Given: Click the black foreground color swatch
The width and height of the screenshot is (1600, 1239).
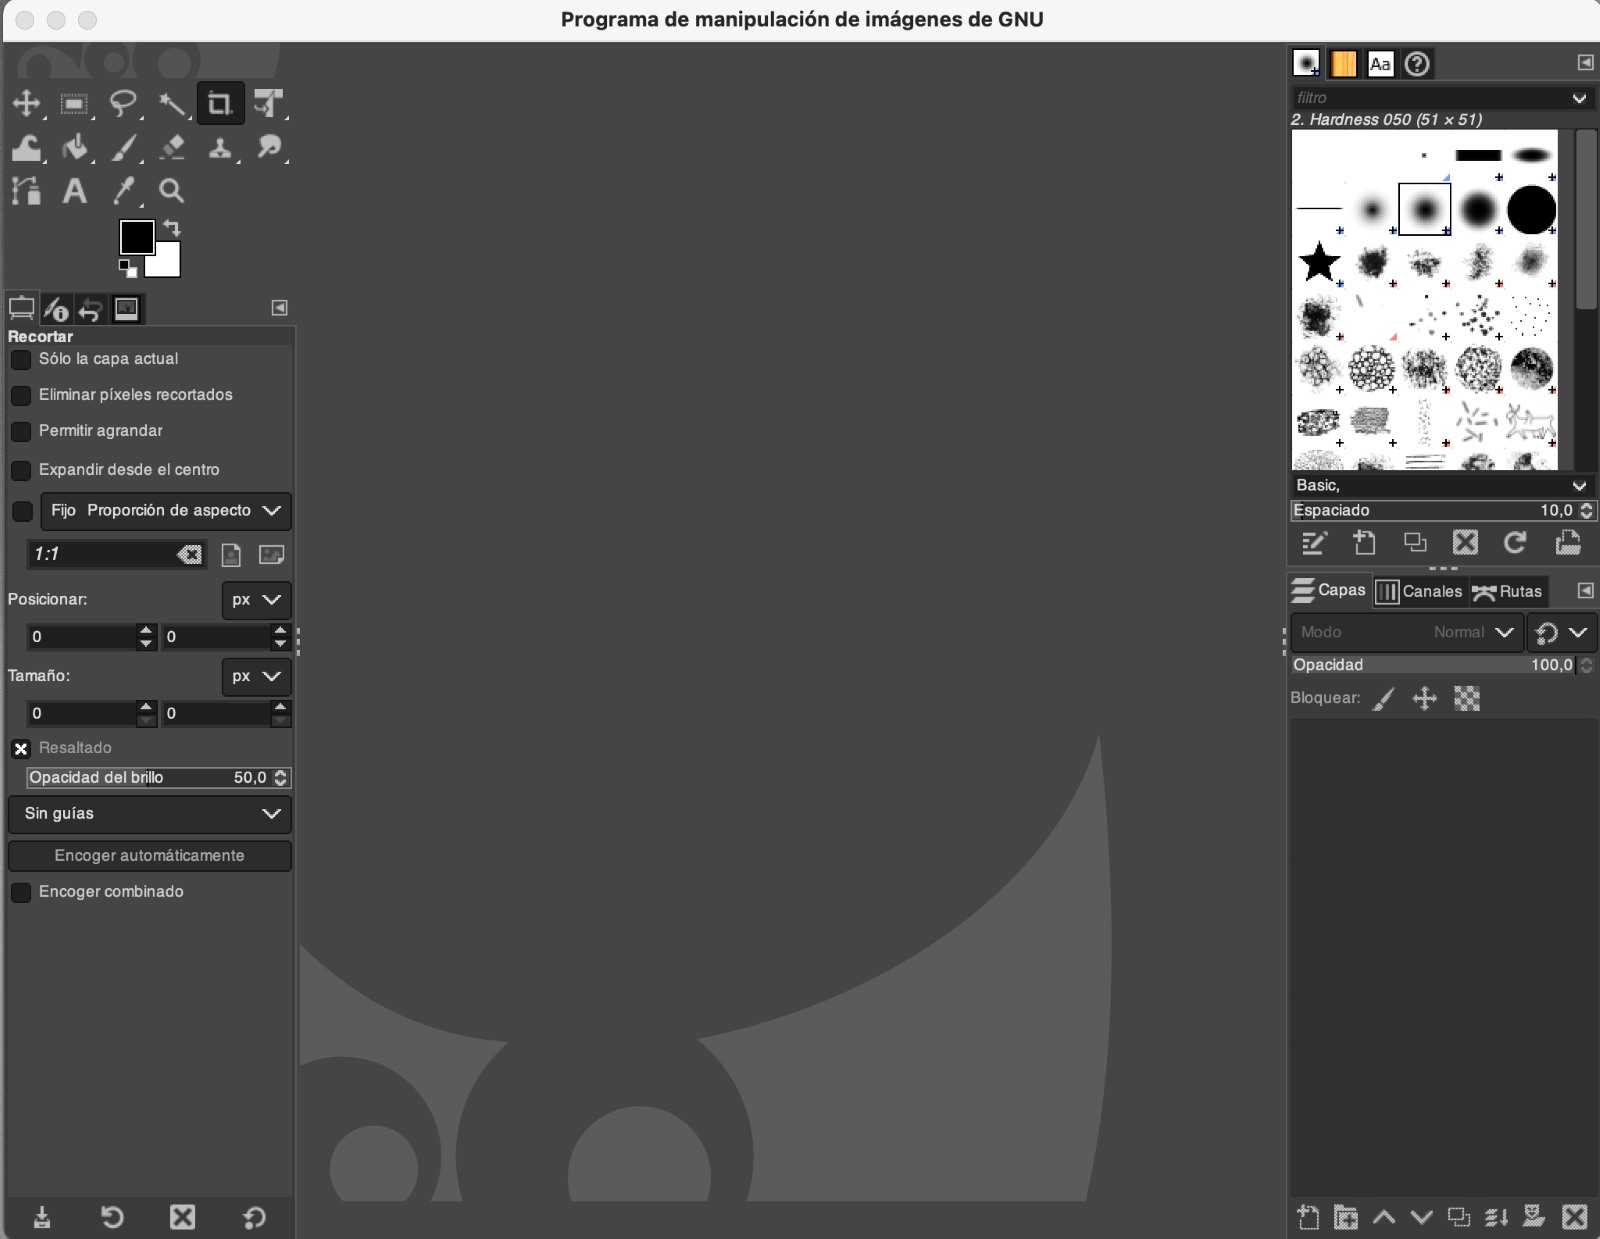Looking at the screenshot, I should coord(136,237).
